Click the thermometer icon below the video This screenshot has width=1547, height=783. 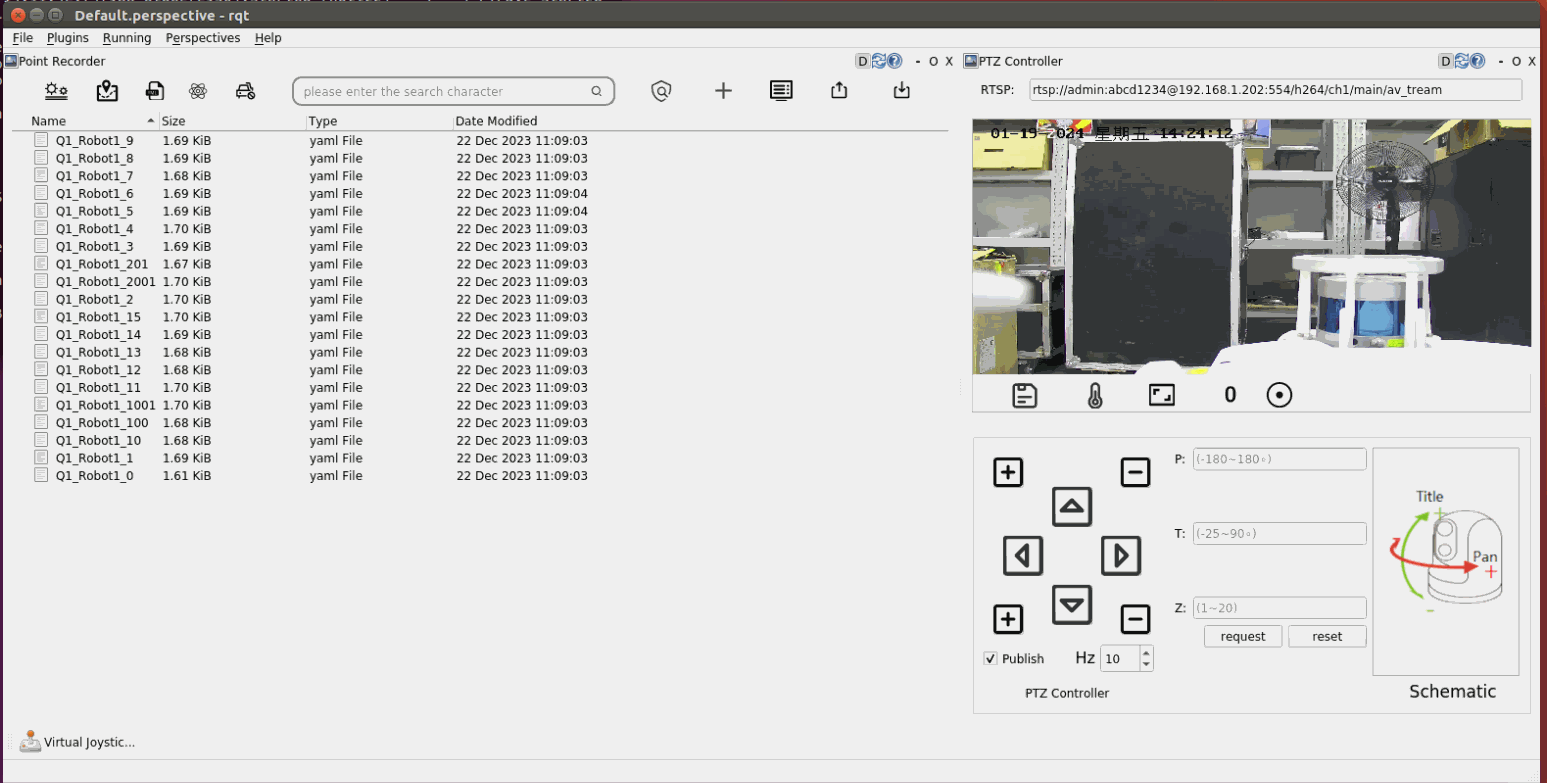click(1095, 396)
